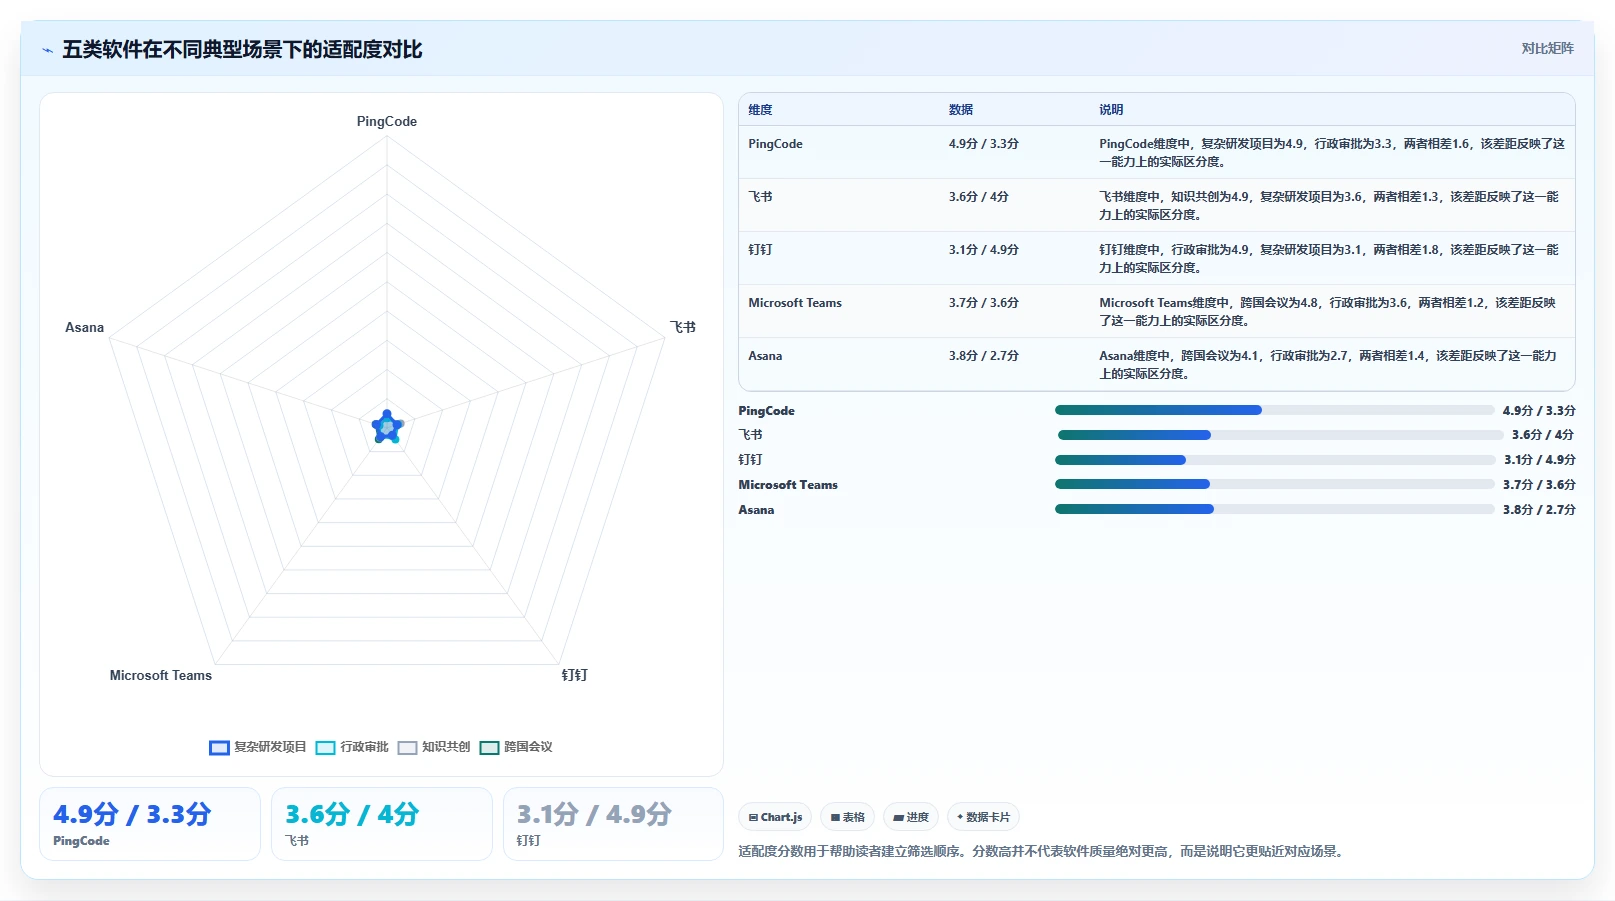Click the Microsoft Teams progress bar

[x=1274, y=484]
